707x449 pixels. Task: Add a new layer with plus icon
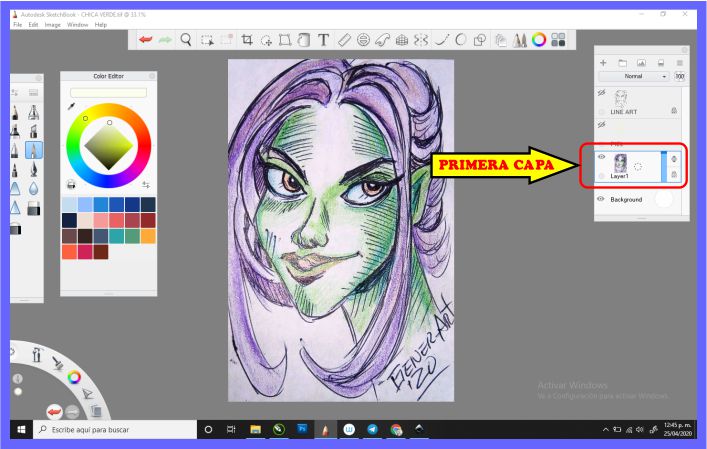pyautogui.click(x=603, y=63)
